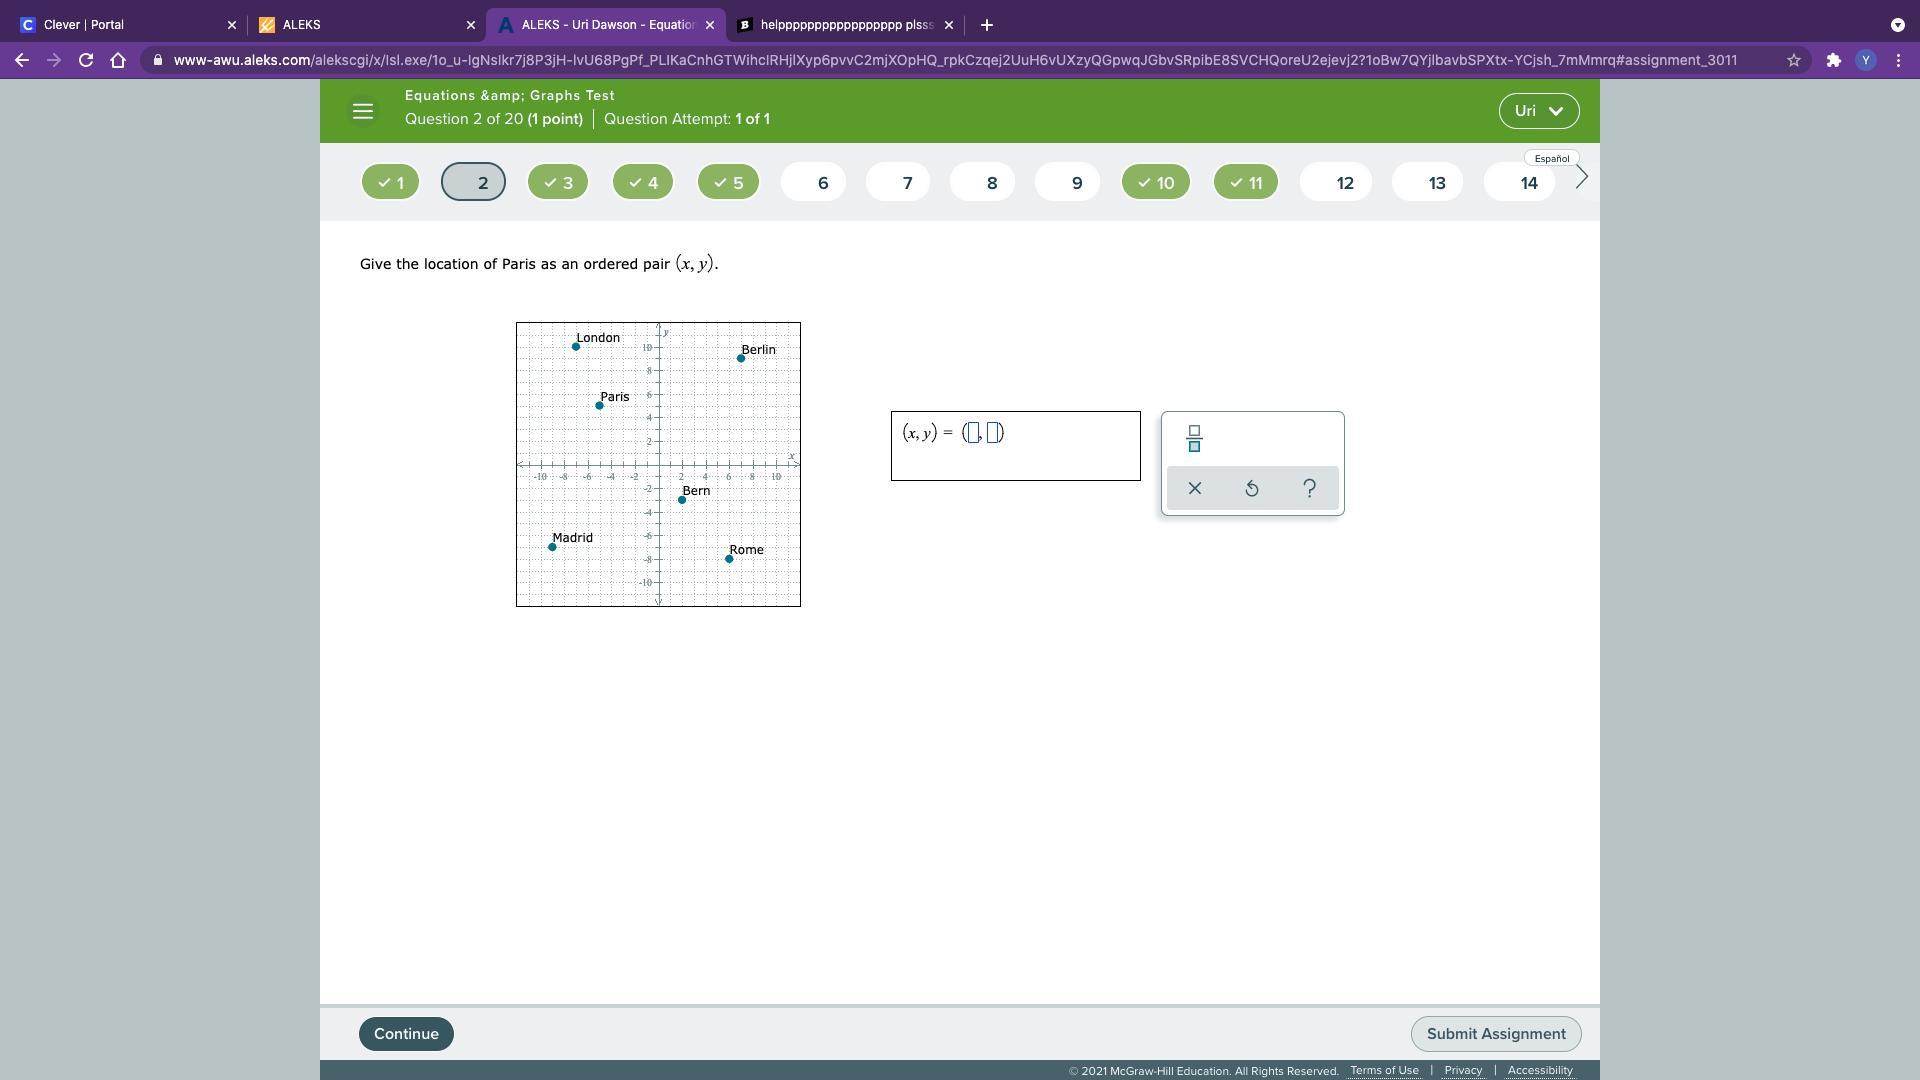Reload the page with browser refresh icon
The image size is (1920, 1080).
[86, 60]
